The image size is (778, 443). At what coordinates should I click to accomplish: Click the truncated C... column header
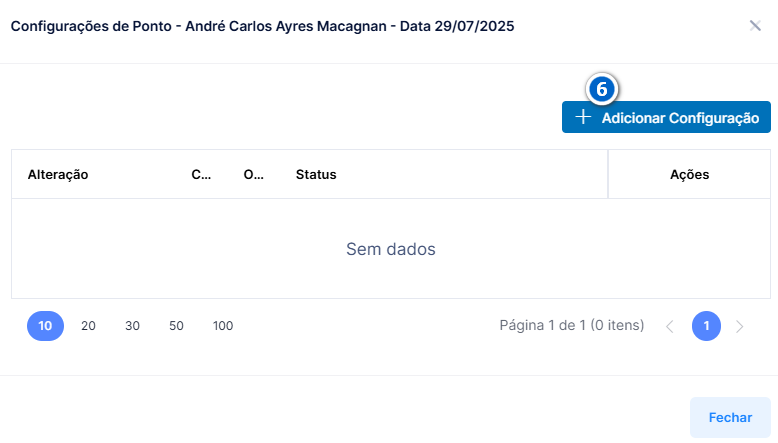tap(201, 175)
